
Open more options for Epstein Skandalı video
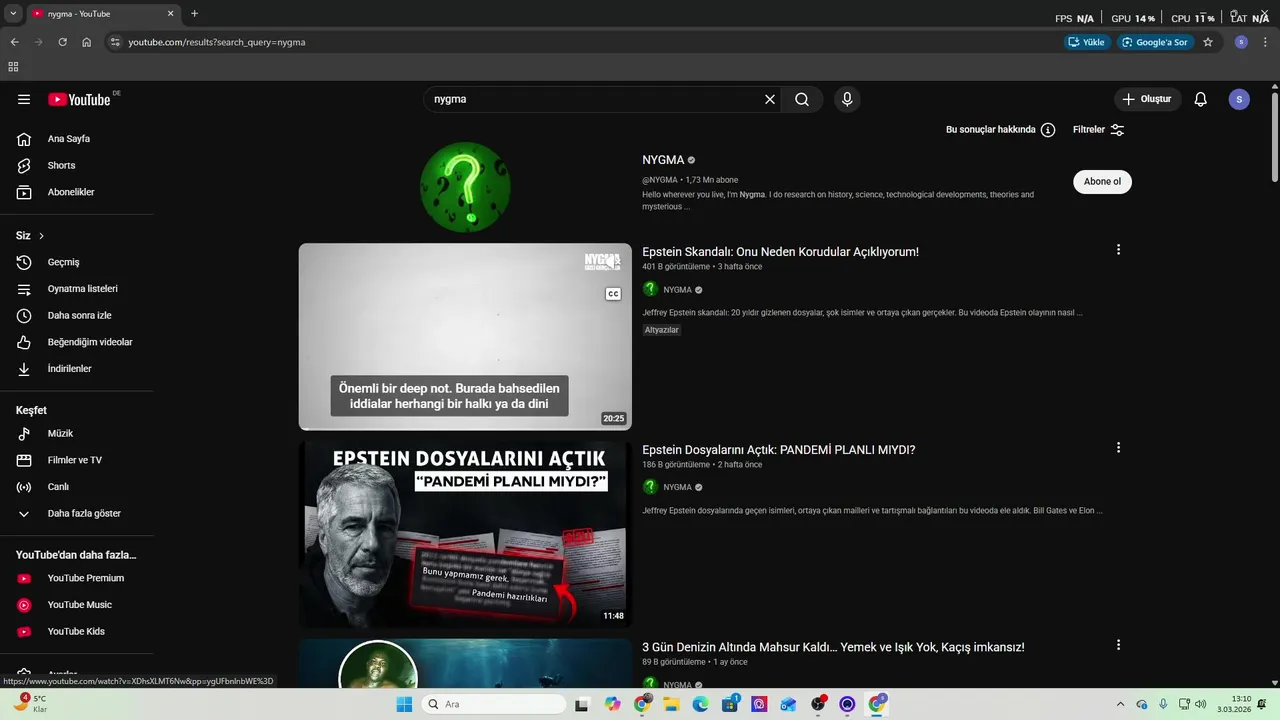coord(1118,250)
